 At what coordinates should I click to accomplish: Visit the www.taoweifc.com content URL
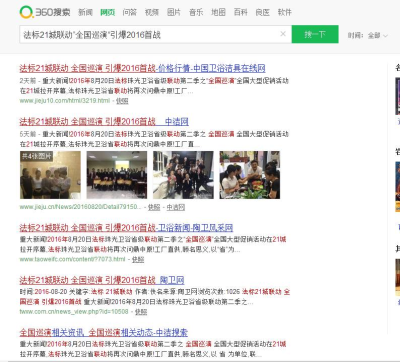(72, 259)
